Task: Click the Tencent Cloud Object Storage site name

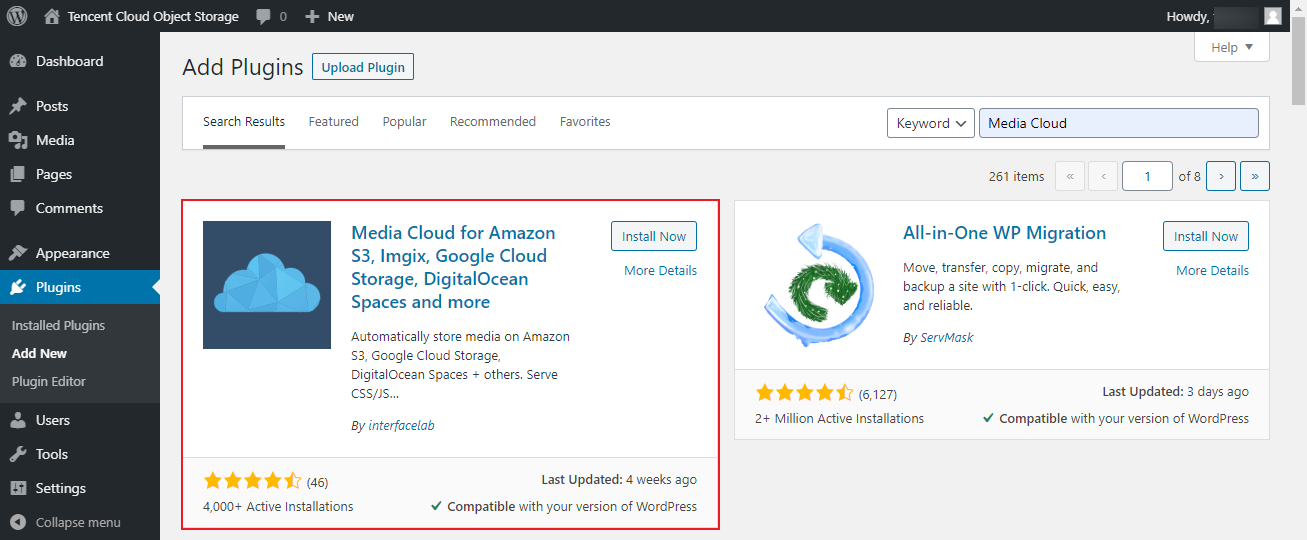Action: tap(153, 16)
